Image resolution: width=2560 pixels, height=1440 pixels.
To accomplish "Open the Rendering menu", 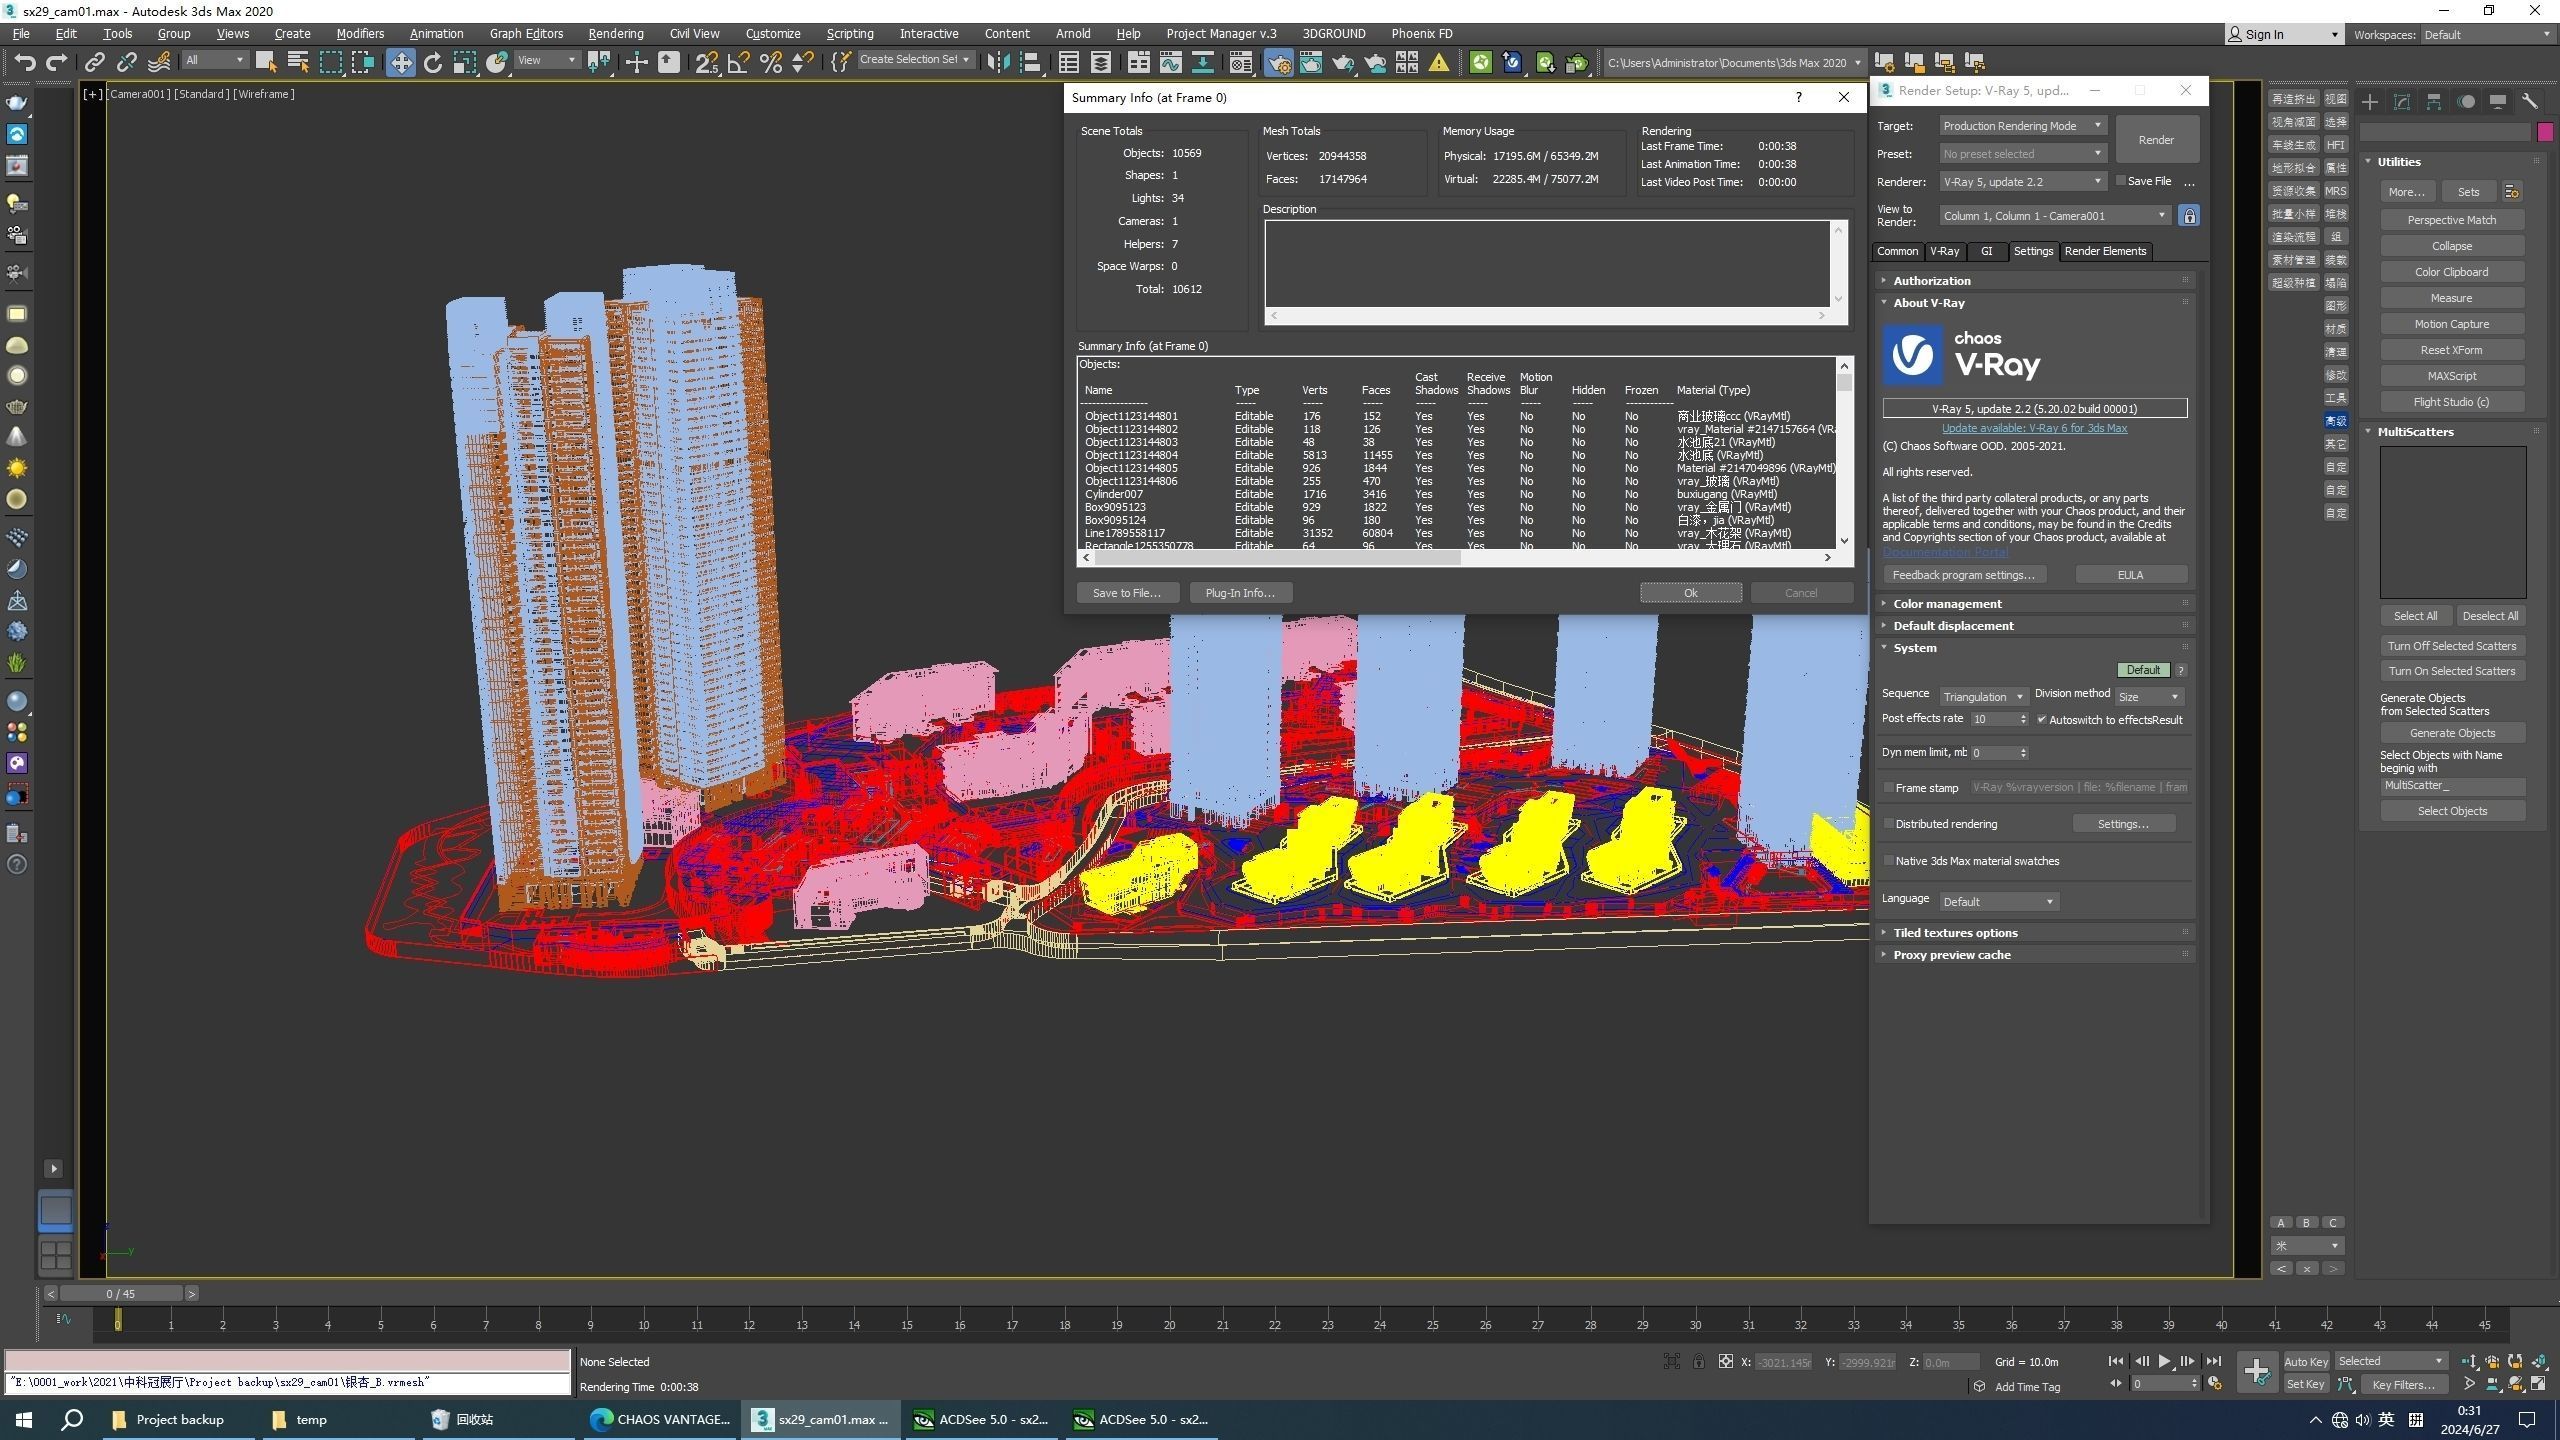I will (615, 34).
